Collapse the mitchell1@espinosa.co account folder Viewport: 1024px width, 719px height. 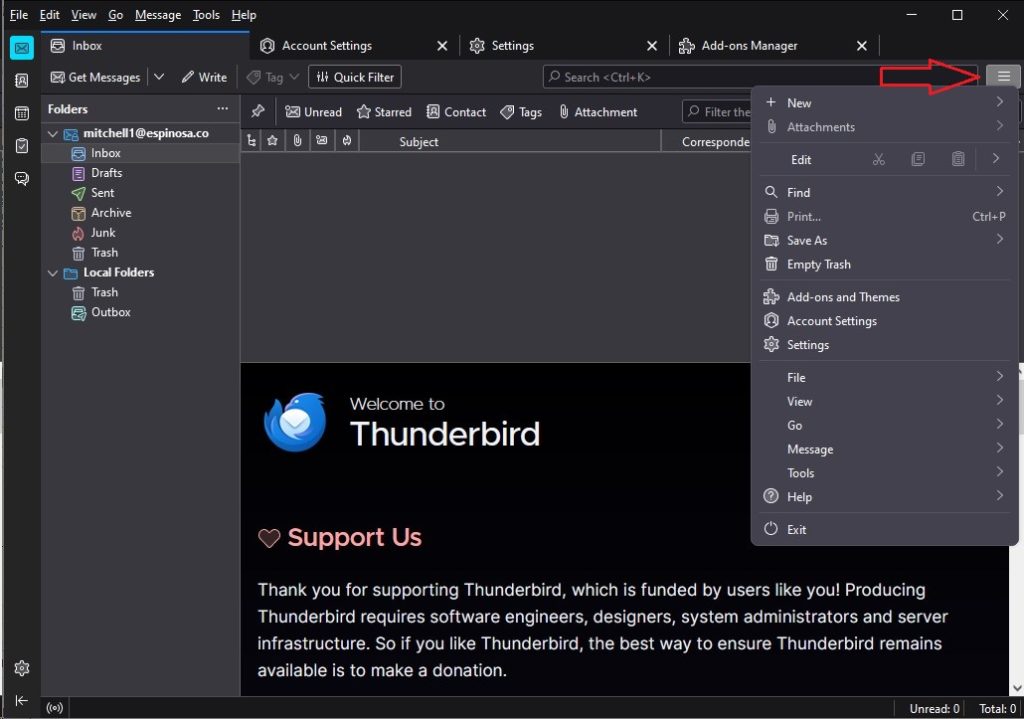(52, 132)
